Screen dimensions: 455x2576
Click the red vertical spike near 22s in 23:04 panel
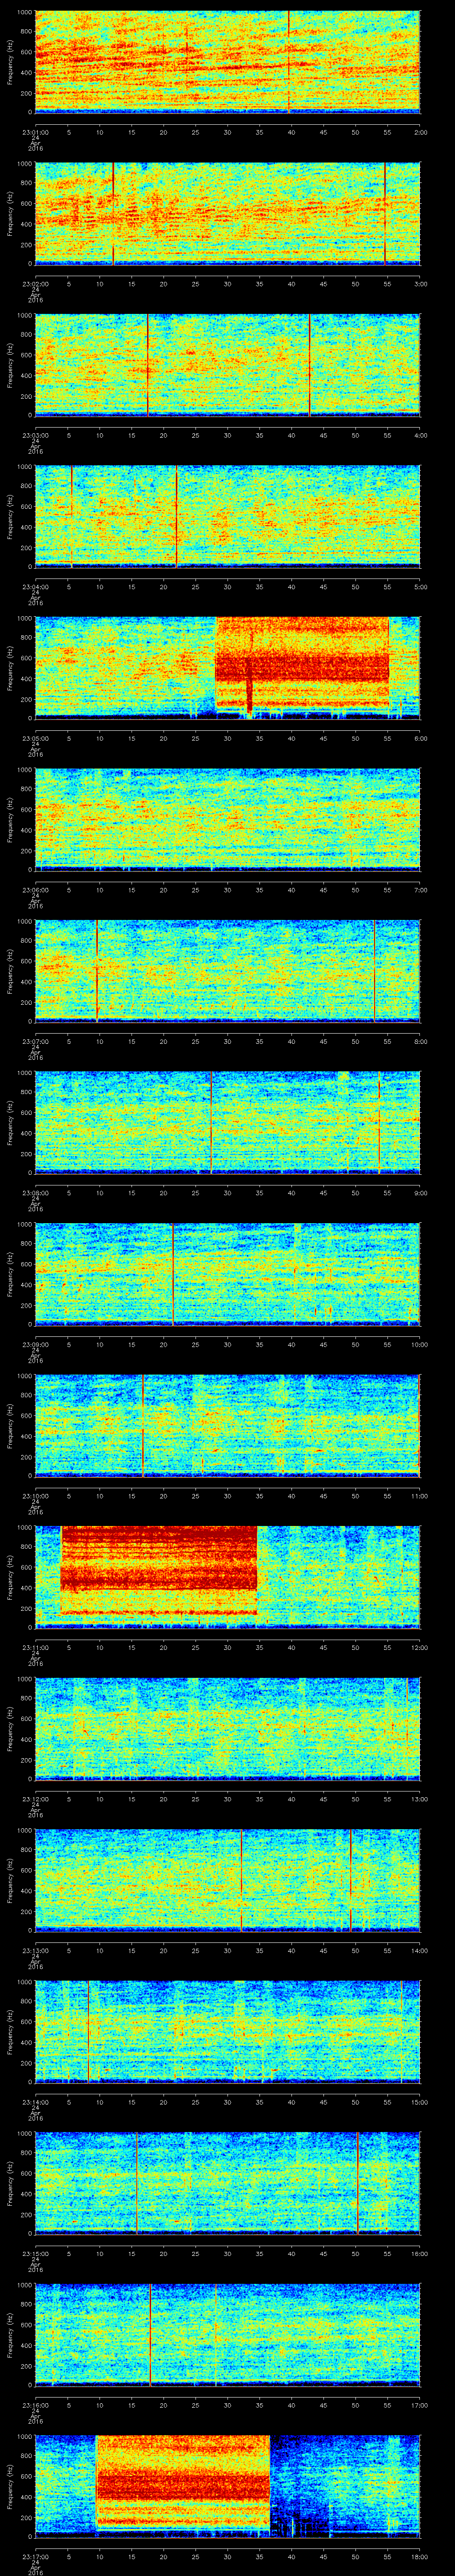(x=176, y=516)
